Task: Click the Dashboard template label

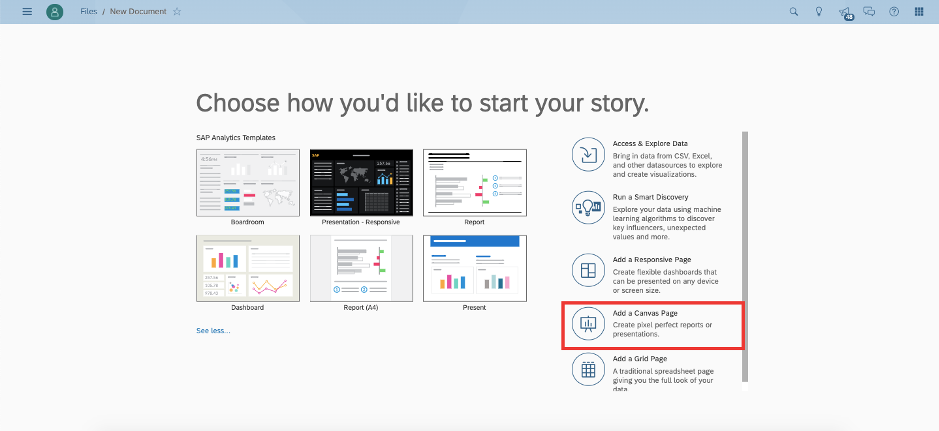Action: (x=247, y=308)
